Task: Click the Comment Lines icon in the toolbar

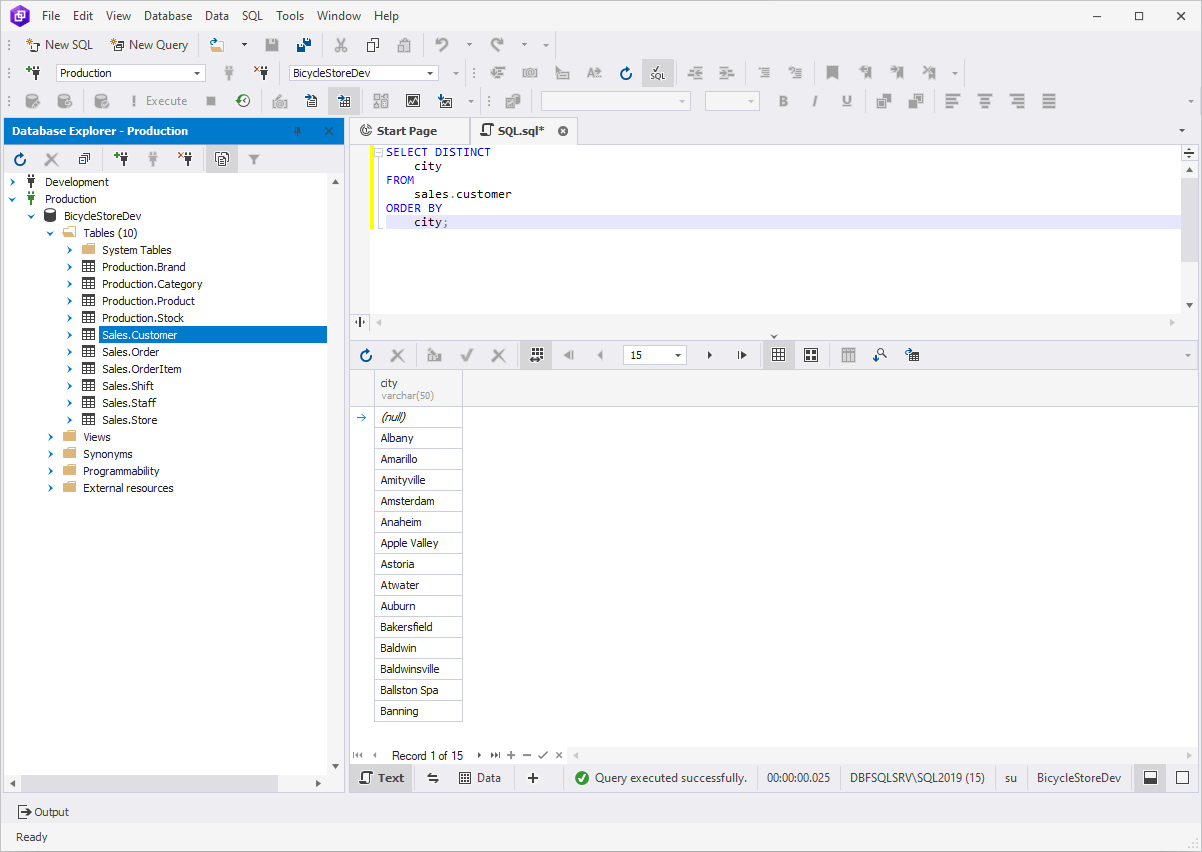Action: (x=763, y=72)
